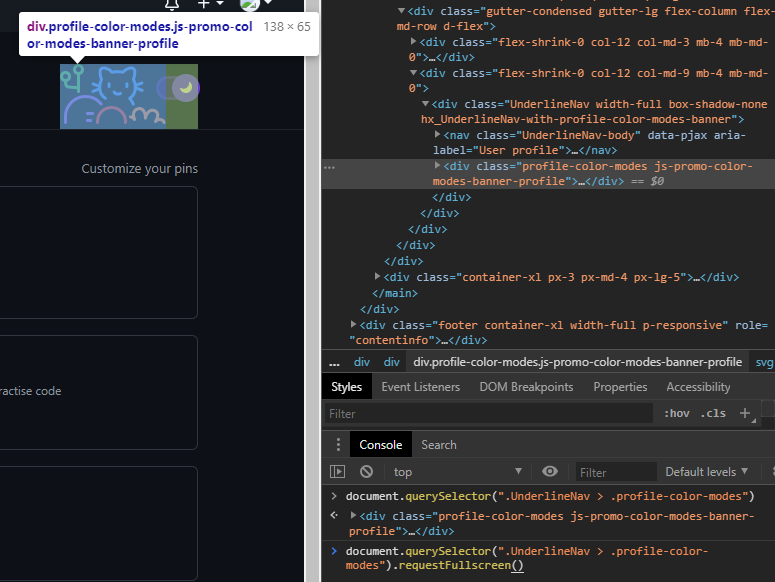
Task: Open the Default levels dropdown
Action: [706, 472]
